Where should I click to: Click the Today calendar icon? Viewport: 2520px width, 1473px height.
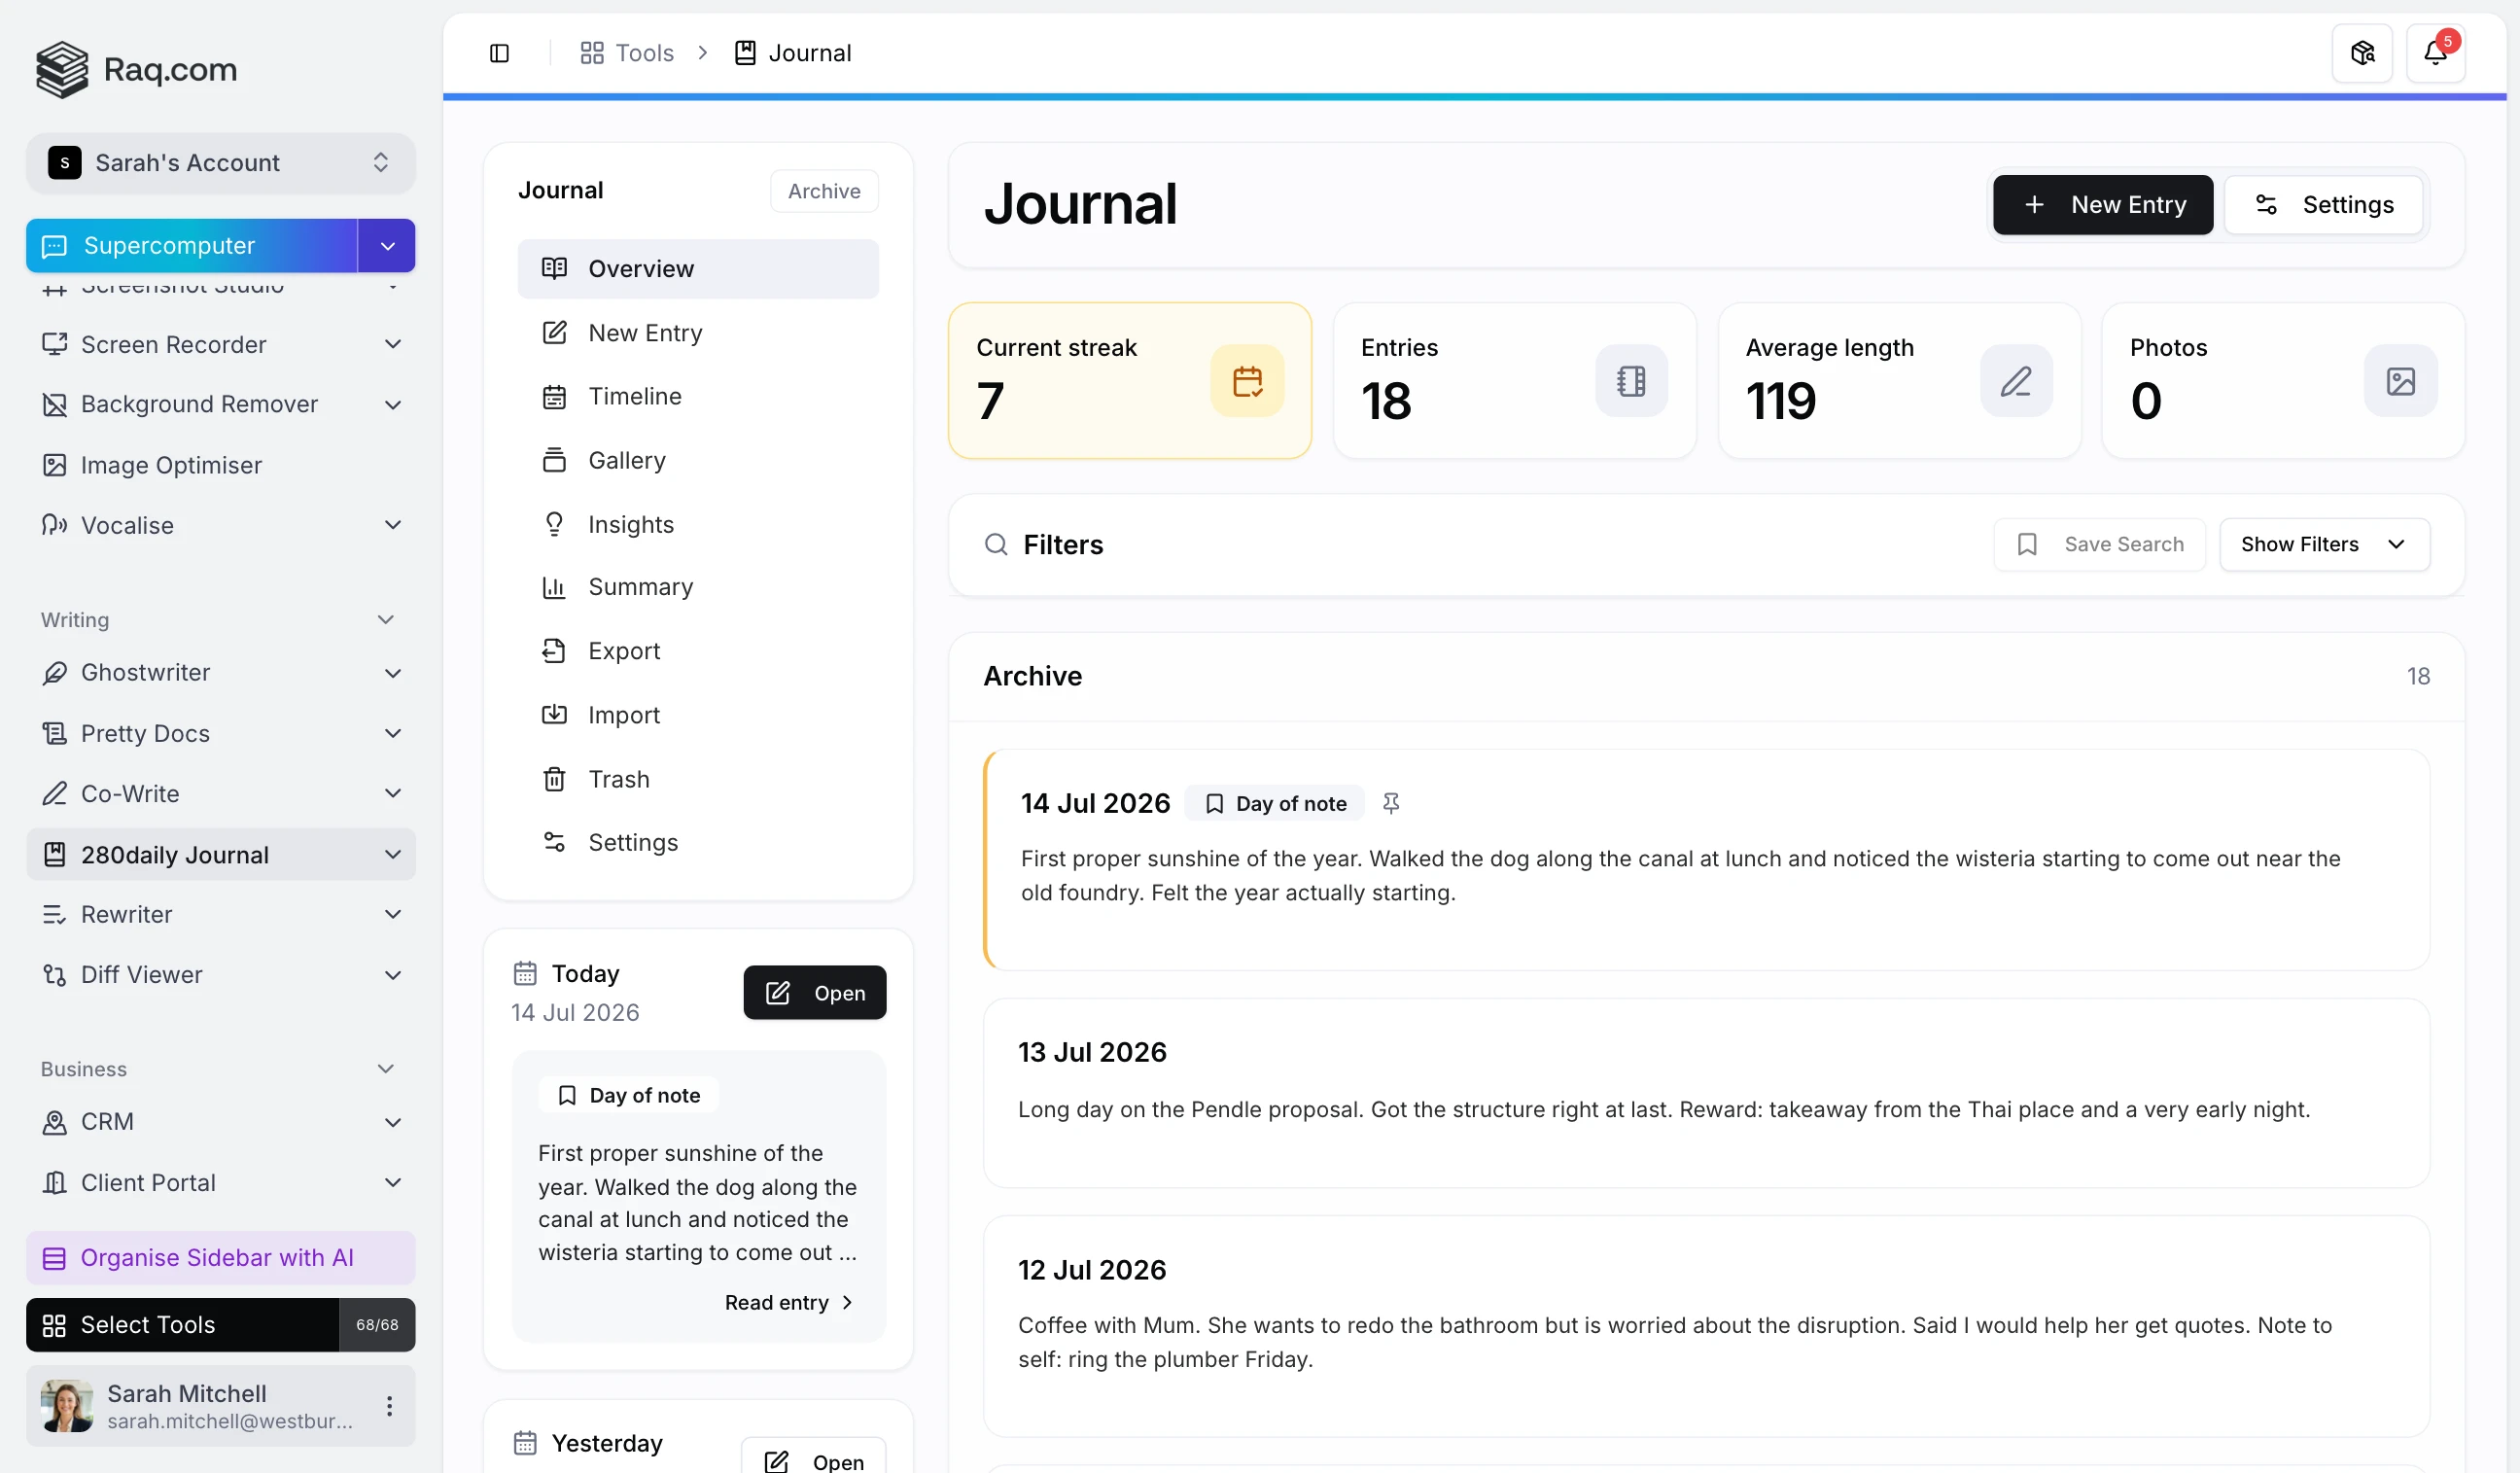(525, 973)
